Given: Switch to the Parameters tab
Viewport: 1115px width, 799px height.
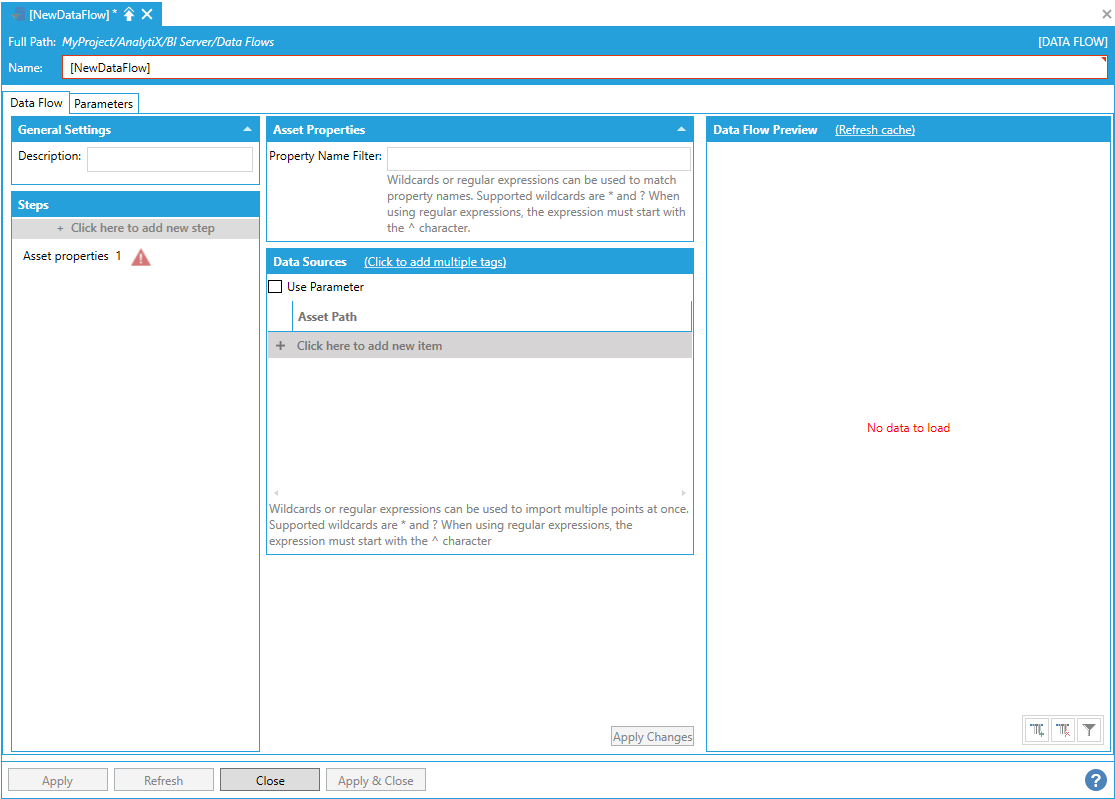Looking at the screenshot, I should tap(103, 104).
